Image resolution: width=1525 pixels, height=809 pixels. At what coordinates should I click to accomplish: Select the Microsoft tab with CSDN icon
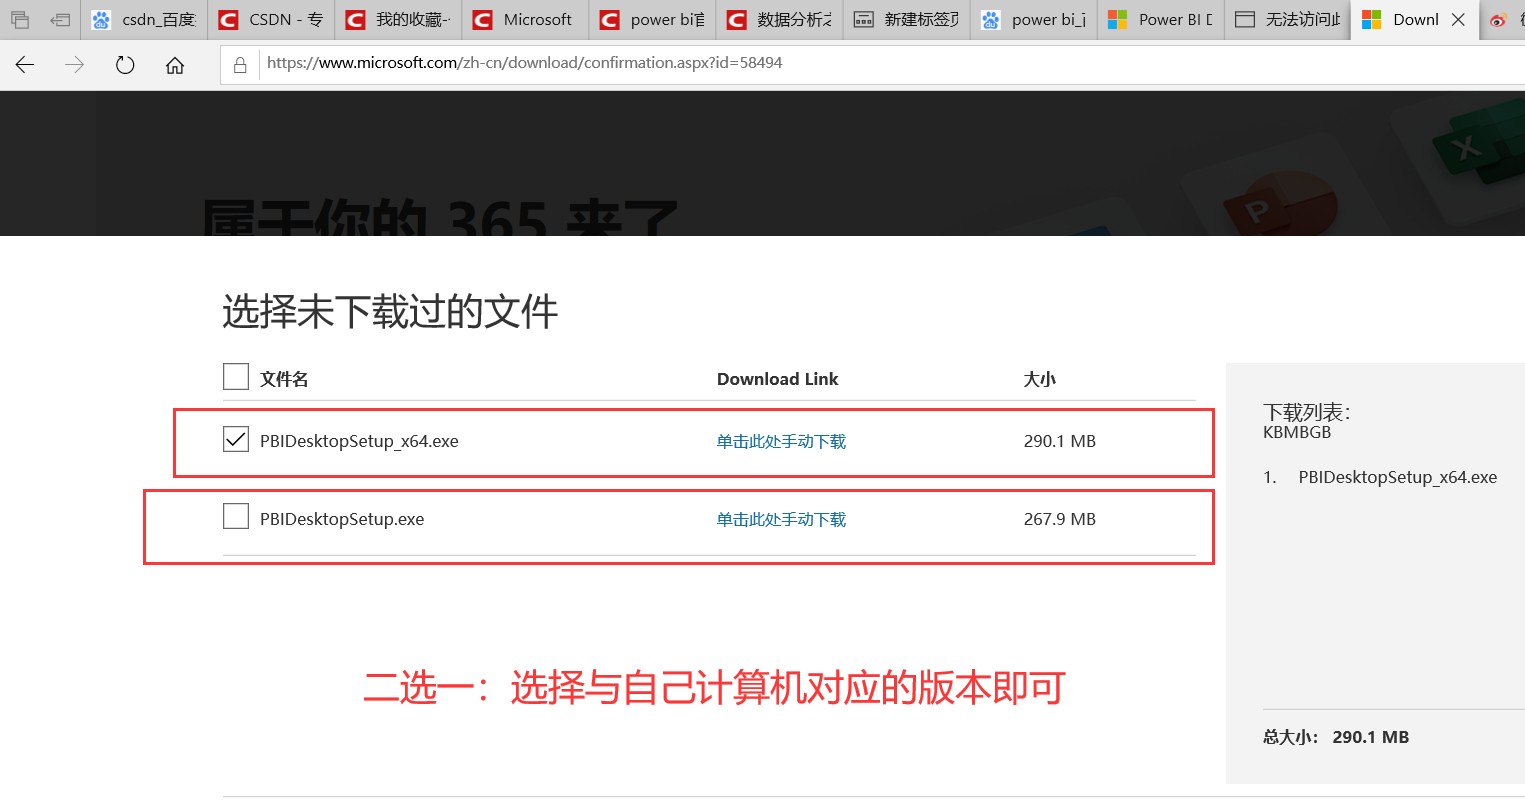(524, 20)
